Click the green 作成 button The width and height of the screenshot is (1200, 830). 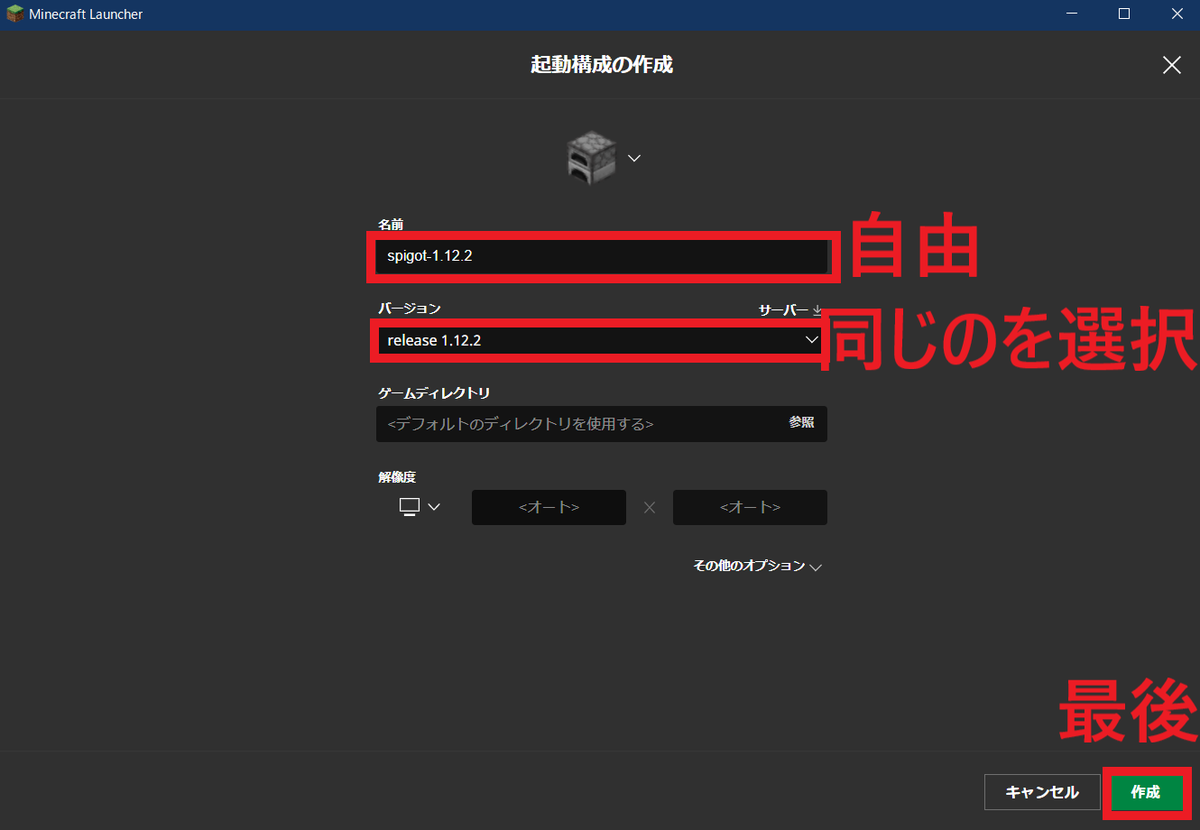[1146, 792]
